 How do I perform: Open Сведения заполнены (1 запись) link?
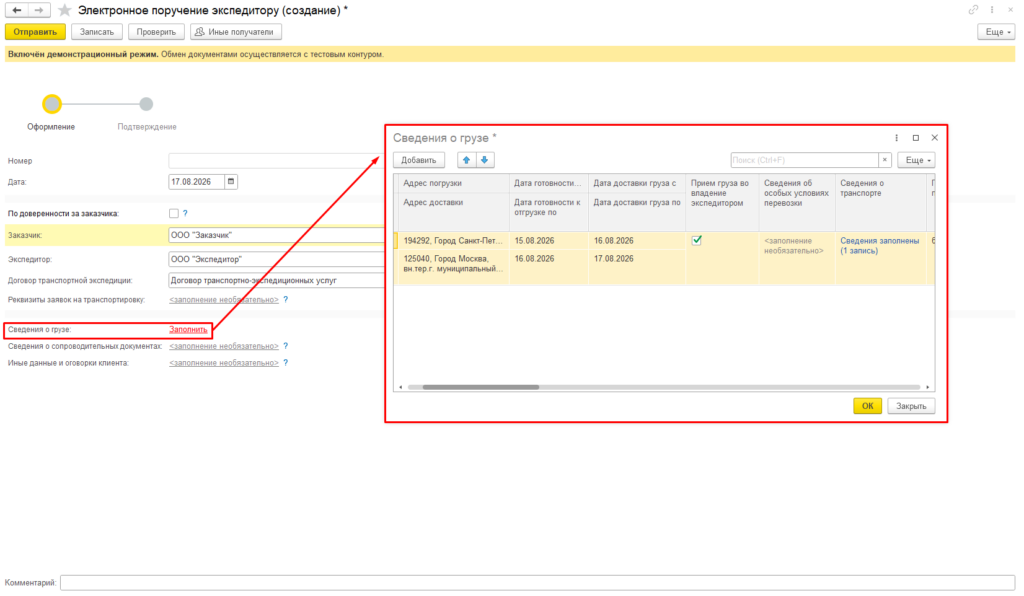click(879, 245)
